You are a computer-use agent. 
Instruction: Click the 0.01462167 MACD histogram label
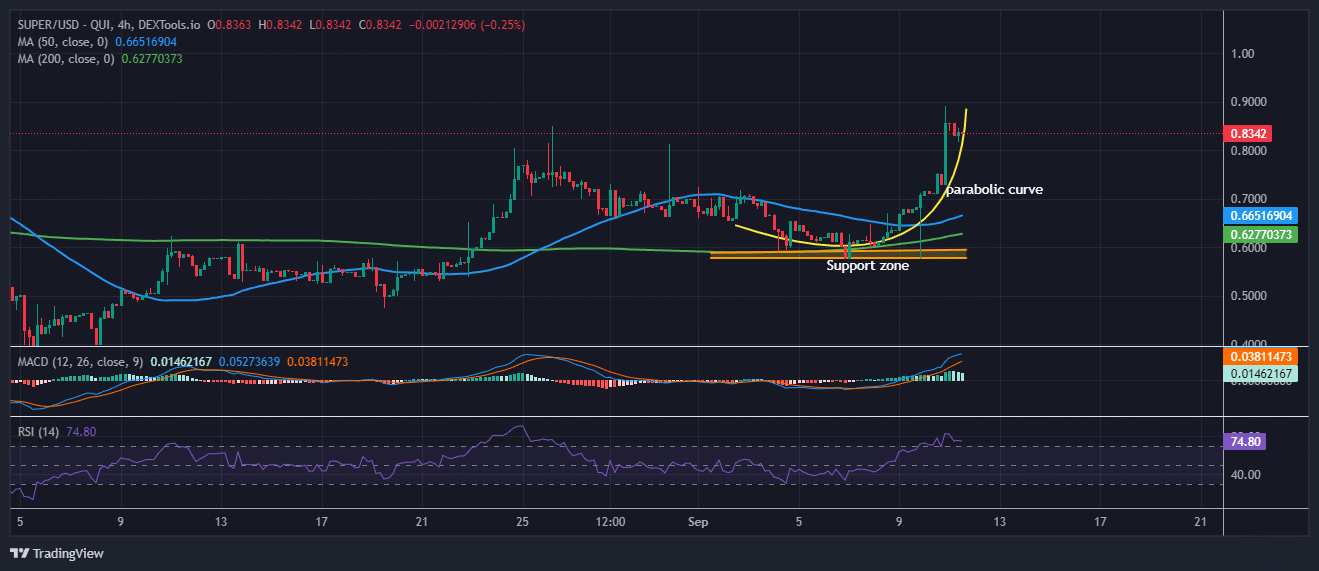coord(1261,373)
